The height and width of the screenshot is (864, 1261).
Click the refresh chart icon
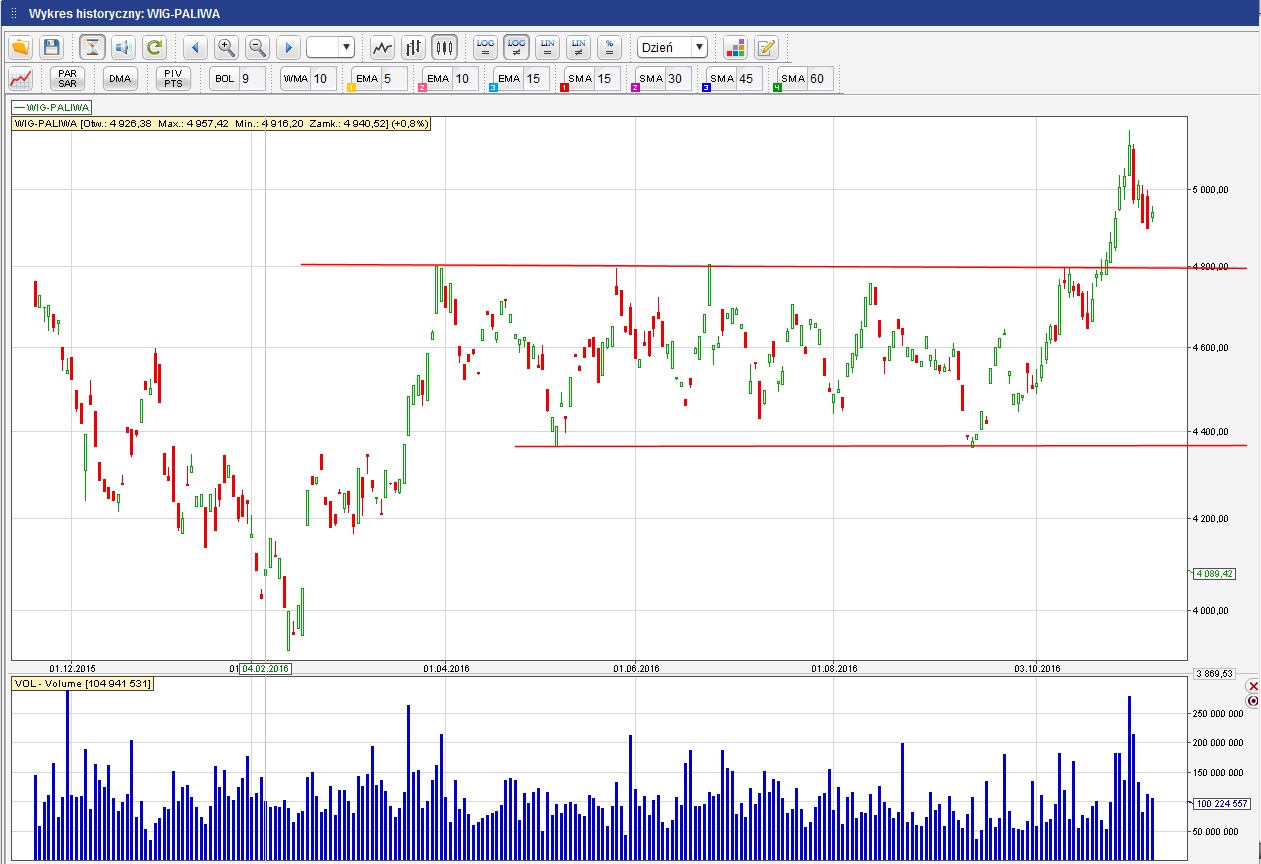tap(154, 47)
